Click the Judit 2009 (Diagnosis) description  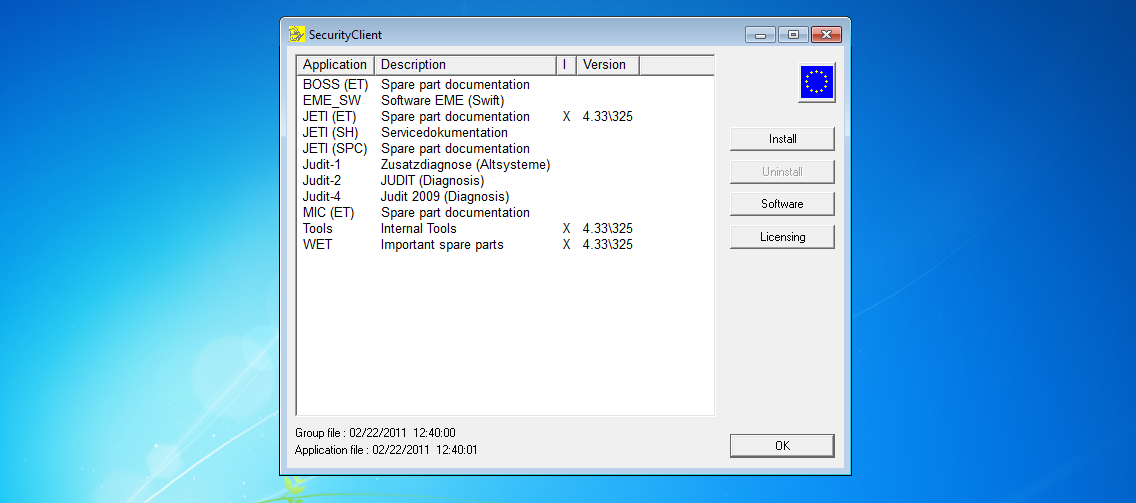(445, 196)
